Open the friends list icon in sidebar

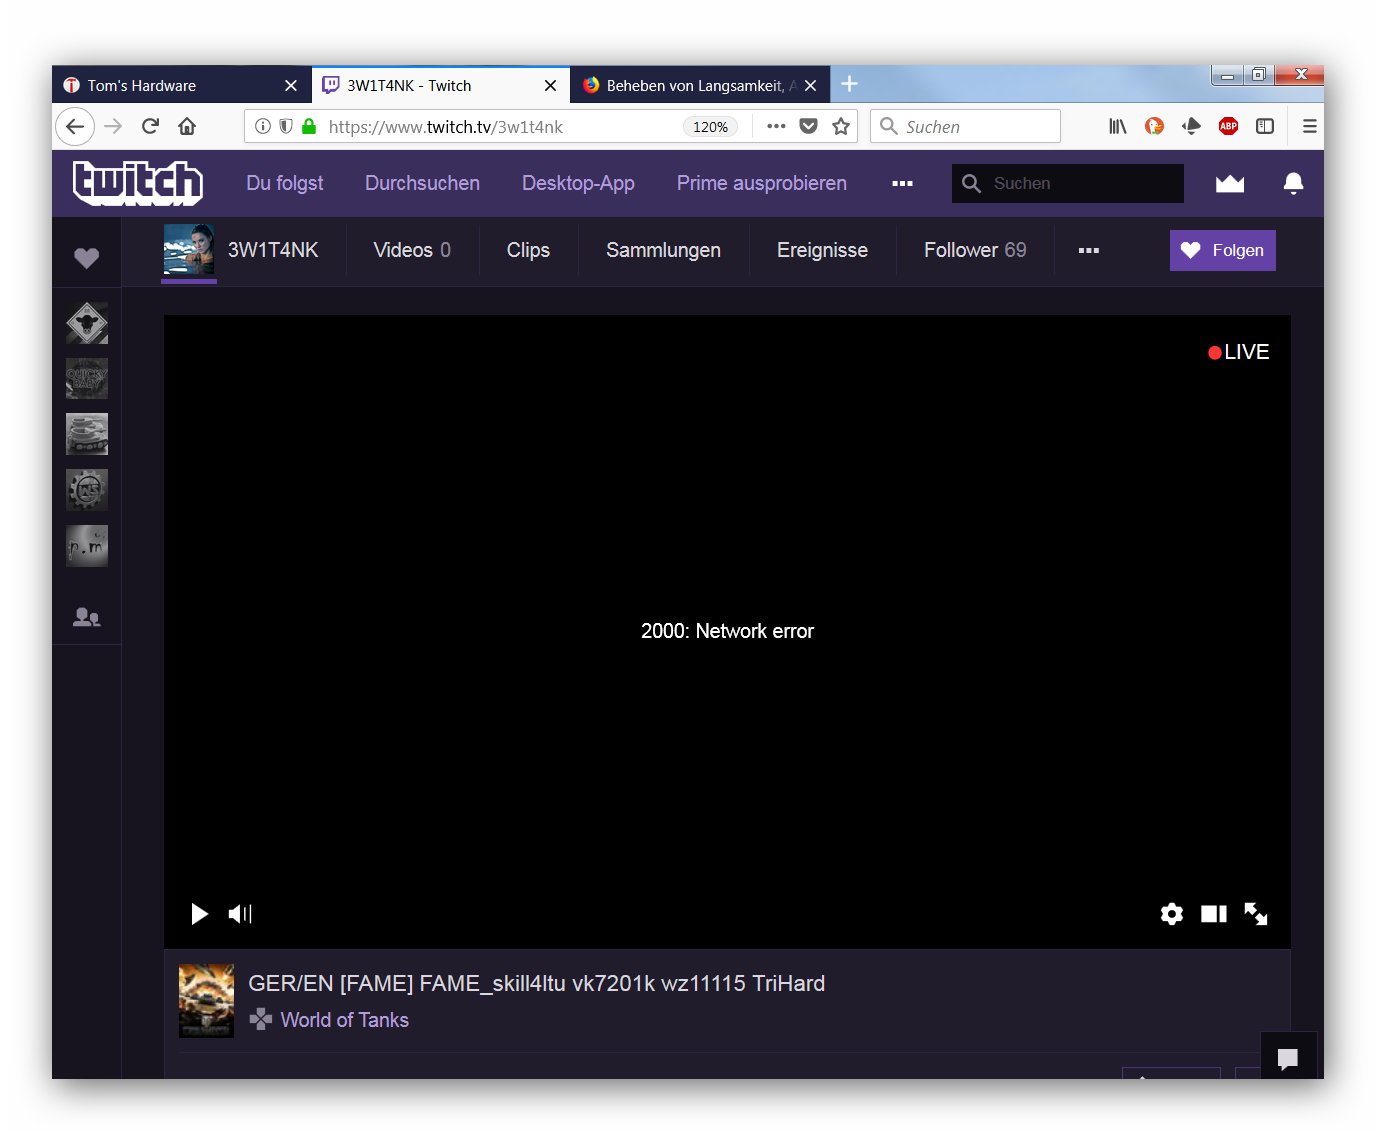tap(87, 617)
